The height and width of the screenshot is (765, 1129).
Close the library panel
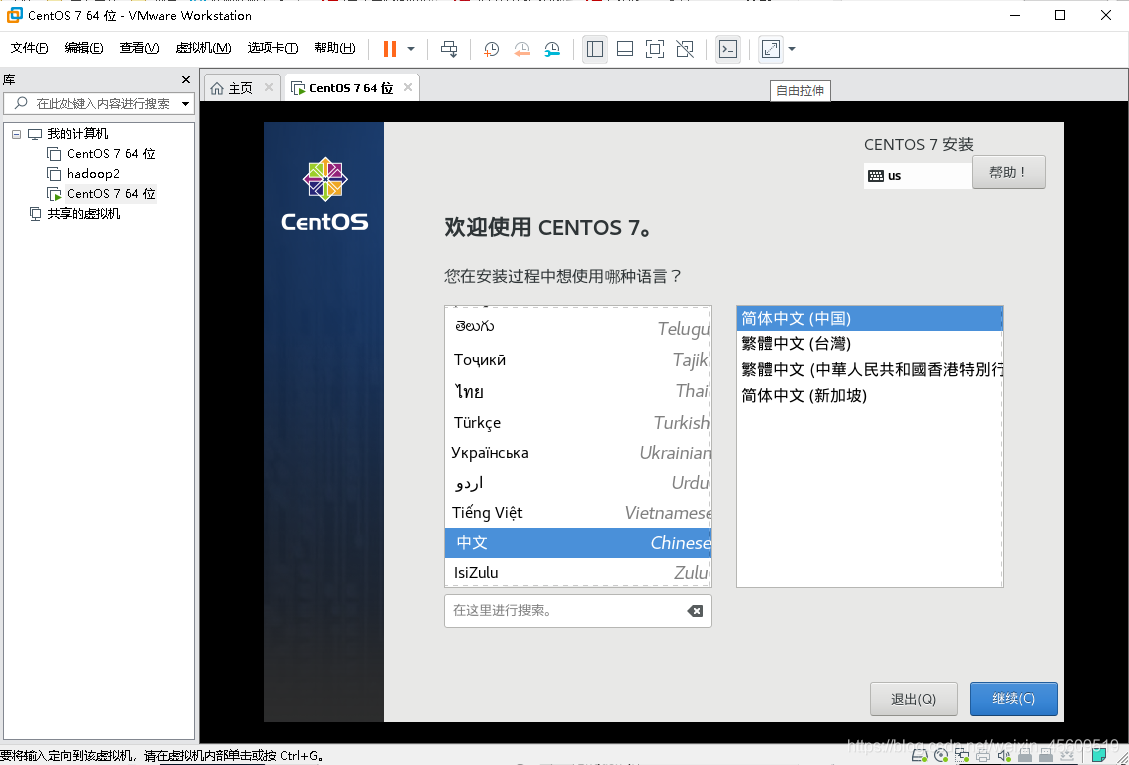click(x=186, y=79)
